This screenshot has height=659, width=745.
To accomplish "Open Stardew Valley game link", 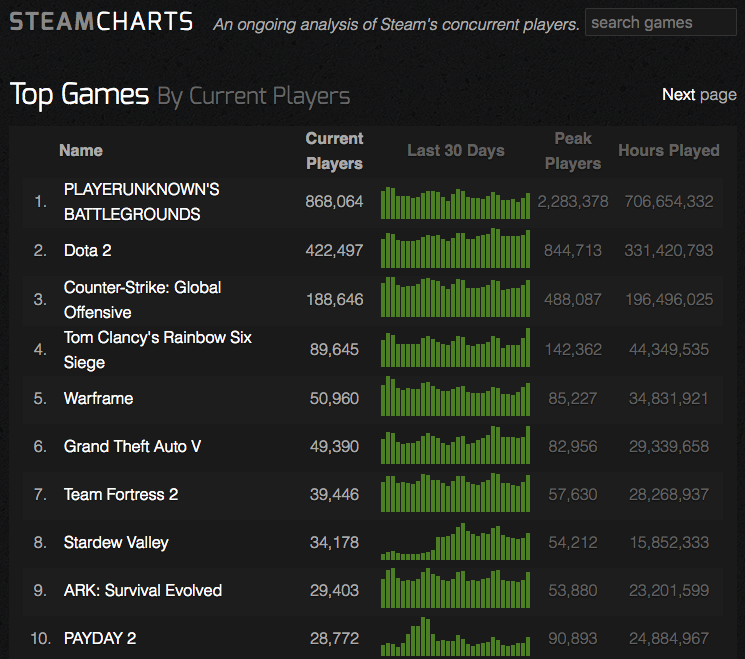I will pos(116,542).
